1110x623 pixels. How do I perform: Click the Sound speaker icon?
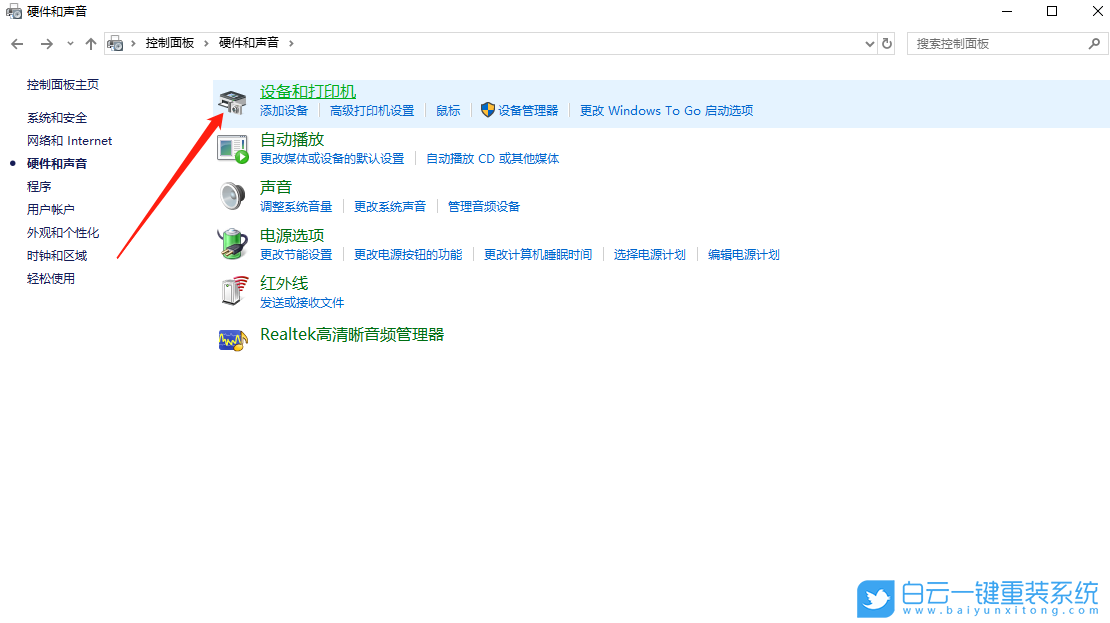click(x=232, y=194)
